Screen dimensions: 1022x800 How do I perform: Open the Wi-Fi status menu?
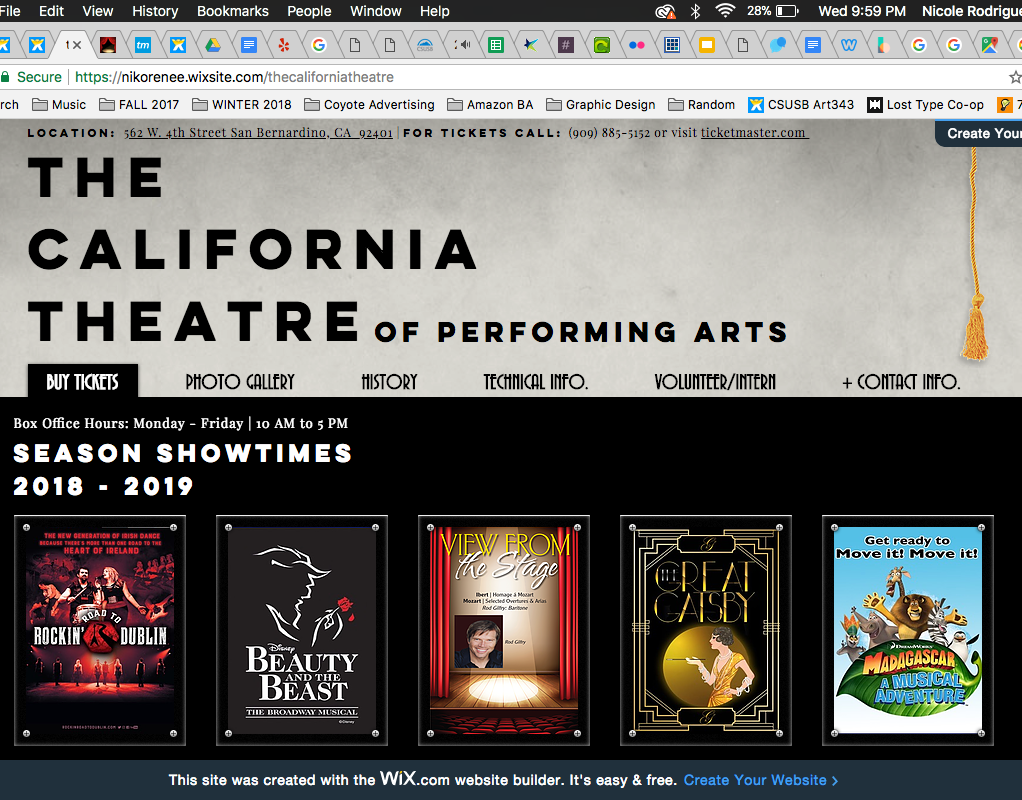click(x=725, y=10)
